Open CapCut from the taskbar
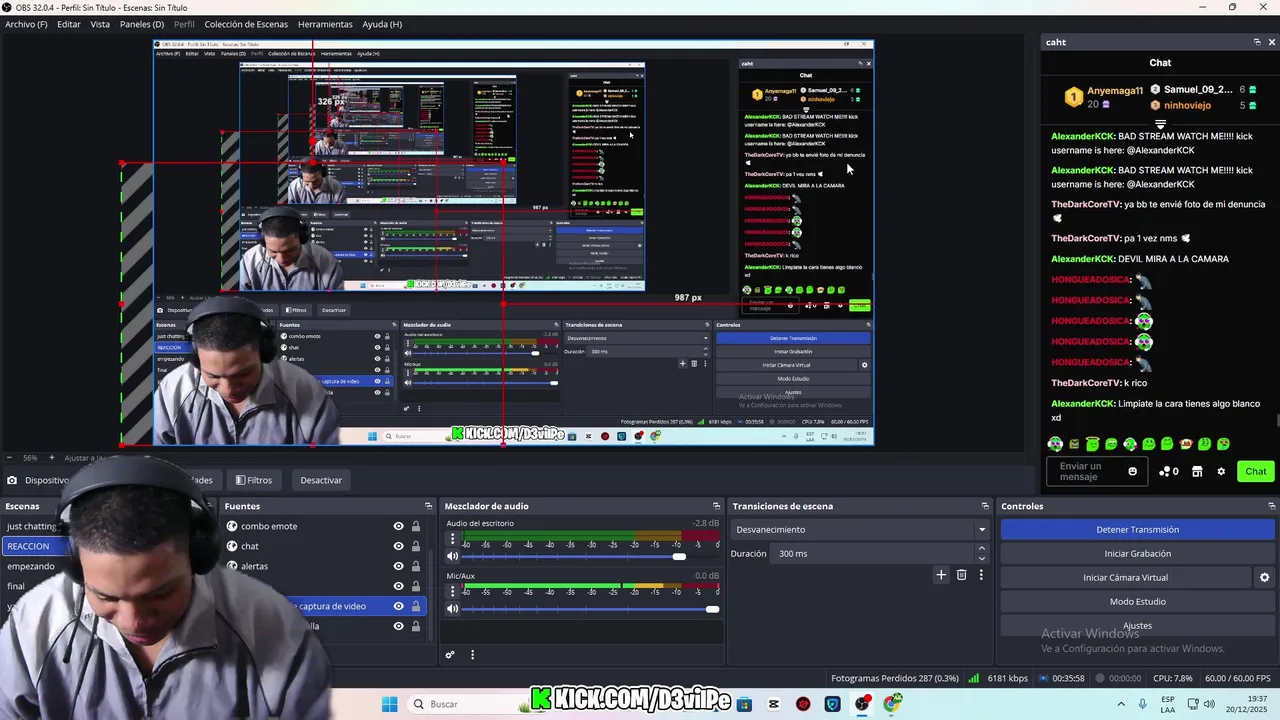 774,704
